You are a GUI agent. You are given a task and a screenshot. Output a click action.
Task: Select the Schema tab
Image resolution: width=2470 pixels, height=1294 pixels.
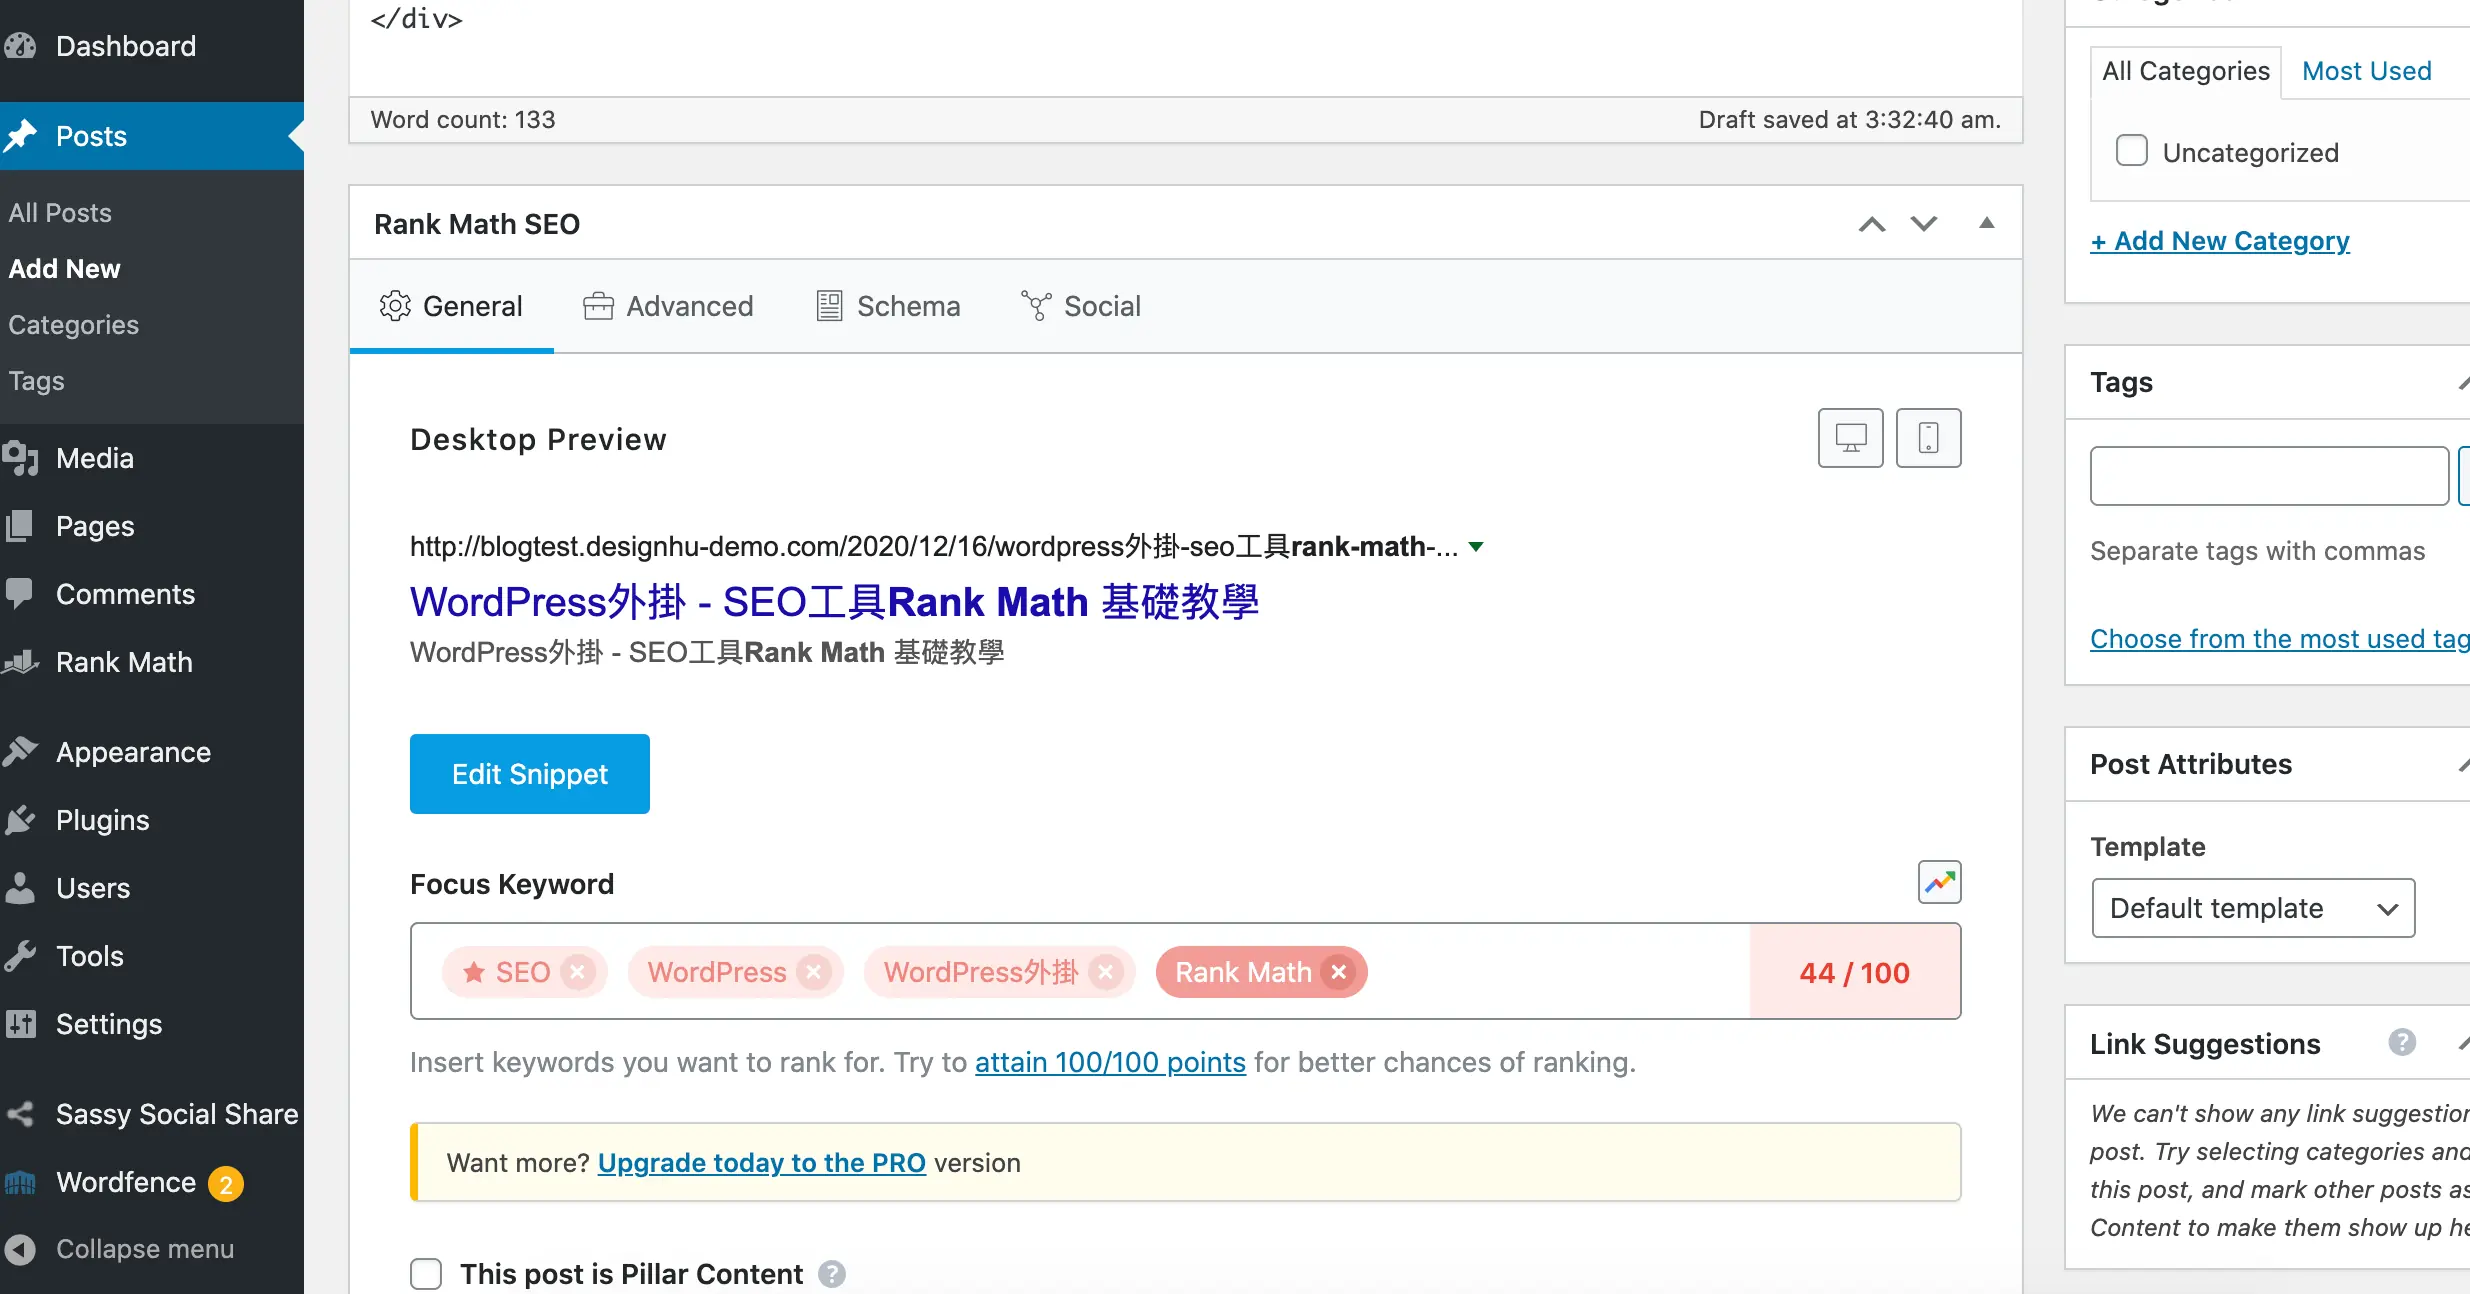point(888,306)
